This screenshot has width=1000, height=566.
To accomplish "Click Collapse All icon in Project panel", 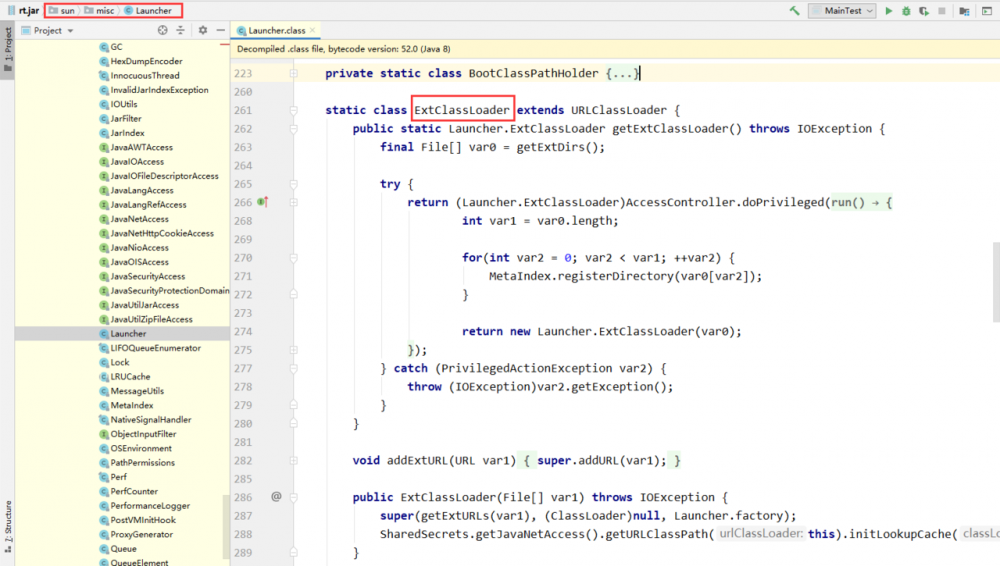I will click(180, 30).
